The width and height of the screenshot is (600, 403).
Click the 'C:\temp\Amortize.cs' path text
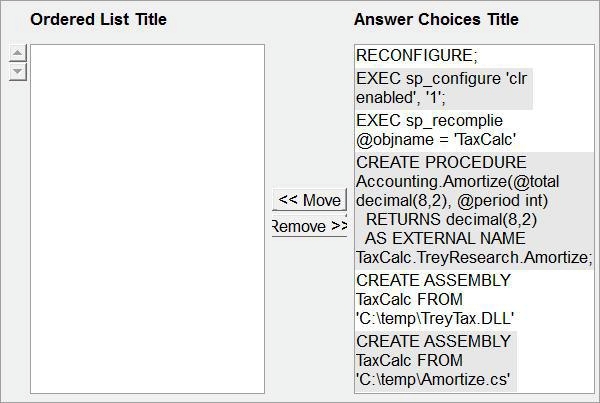tap(433, 380)
